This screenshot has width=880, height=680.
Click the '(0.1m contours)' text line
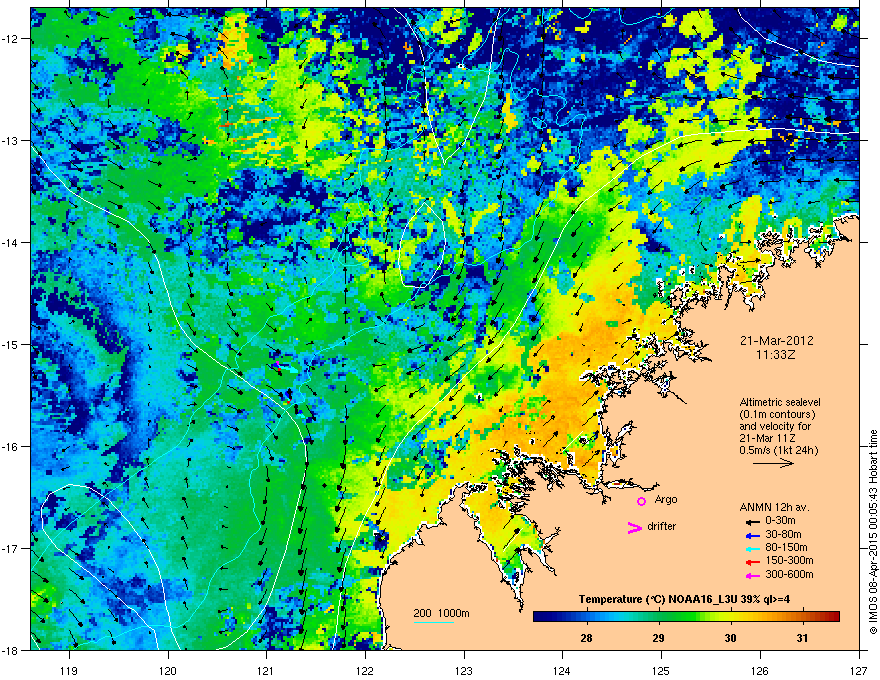click(777, 415)
